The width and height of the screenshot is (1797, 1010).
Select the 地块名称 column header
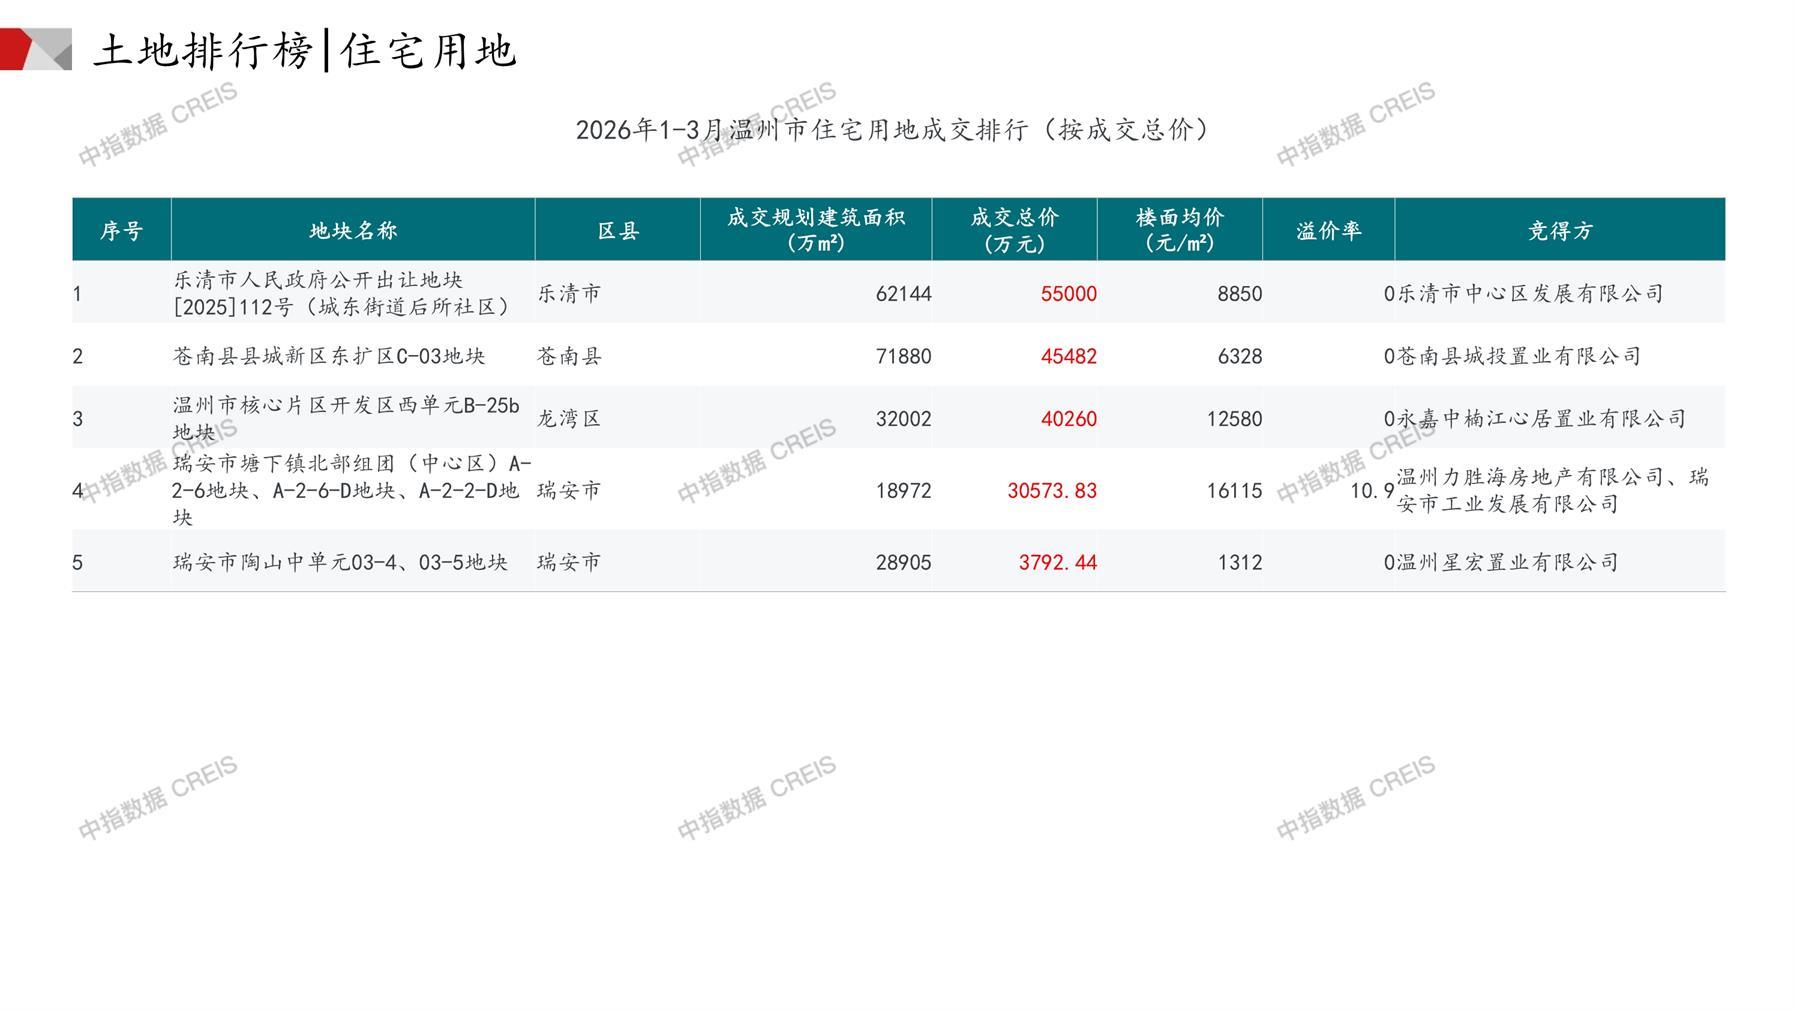pos(353,231)
